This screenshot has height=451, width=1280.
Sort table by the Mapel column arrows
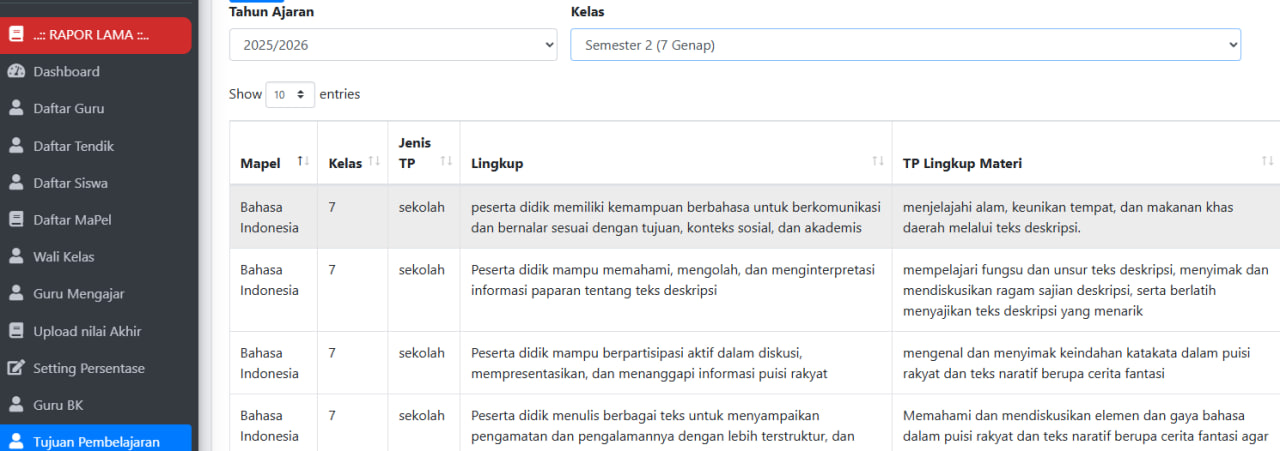coord(303,162)
